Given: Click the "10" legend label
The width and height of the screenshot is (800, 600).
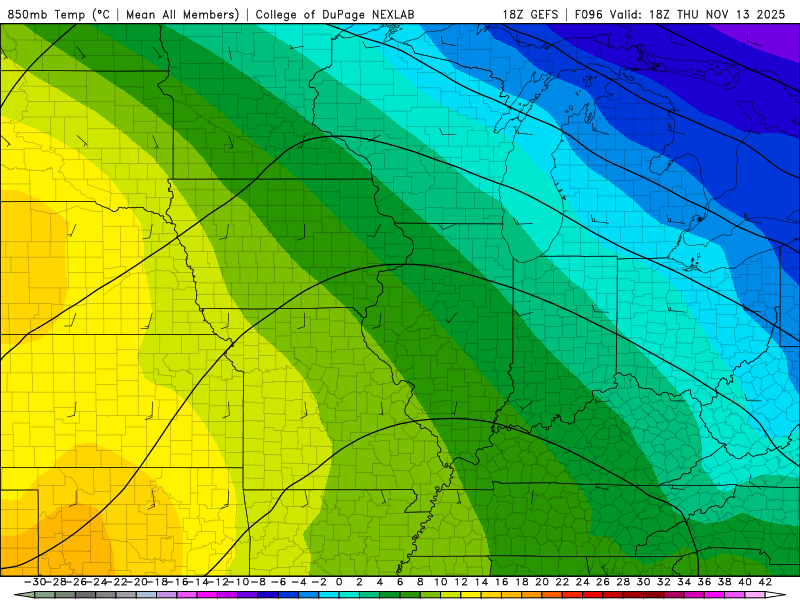Looking at the screenshot, I should pos(441,582).
